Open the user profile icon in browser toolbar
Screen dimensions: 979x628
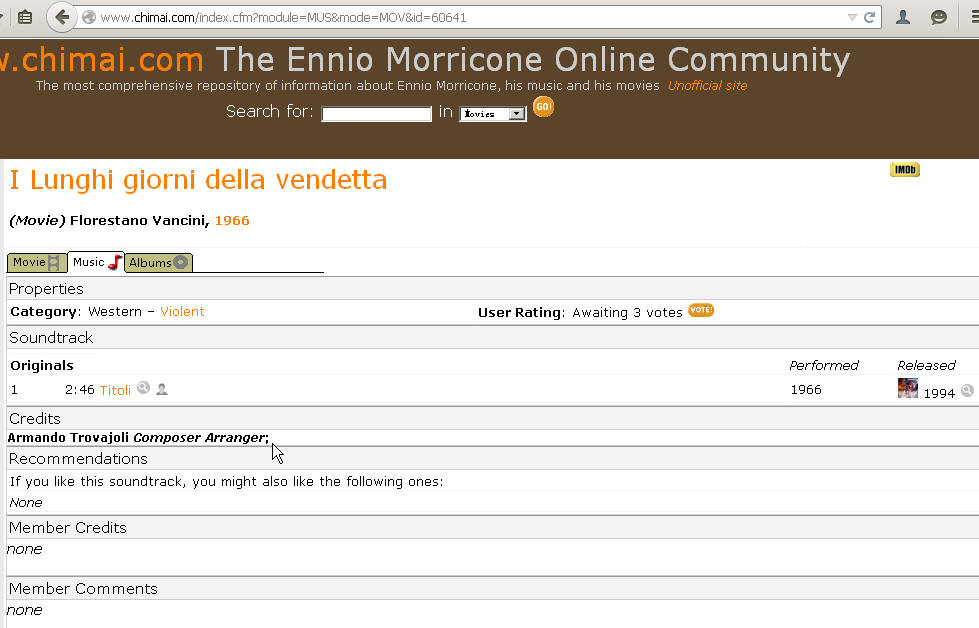(903, 17)
